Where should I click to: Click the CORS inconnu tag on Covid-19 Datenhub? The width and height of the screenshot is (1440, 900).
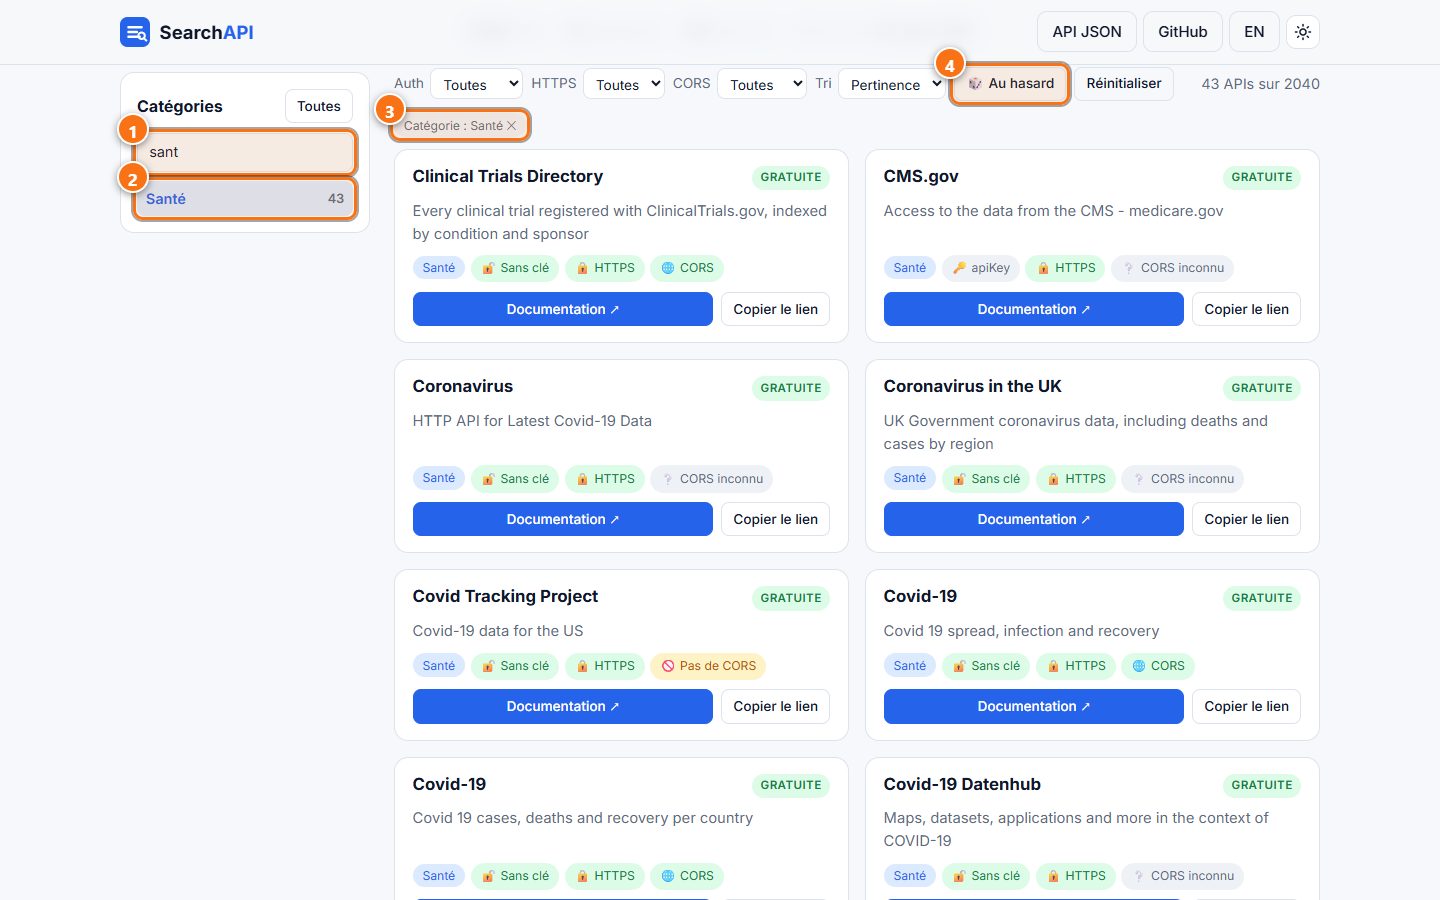tap(1183, 876)
